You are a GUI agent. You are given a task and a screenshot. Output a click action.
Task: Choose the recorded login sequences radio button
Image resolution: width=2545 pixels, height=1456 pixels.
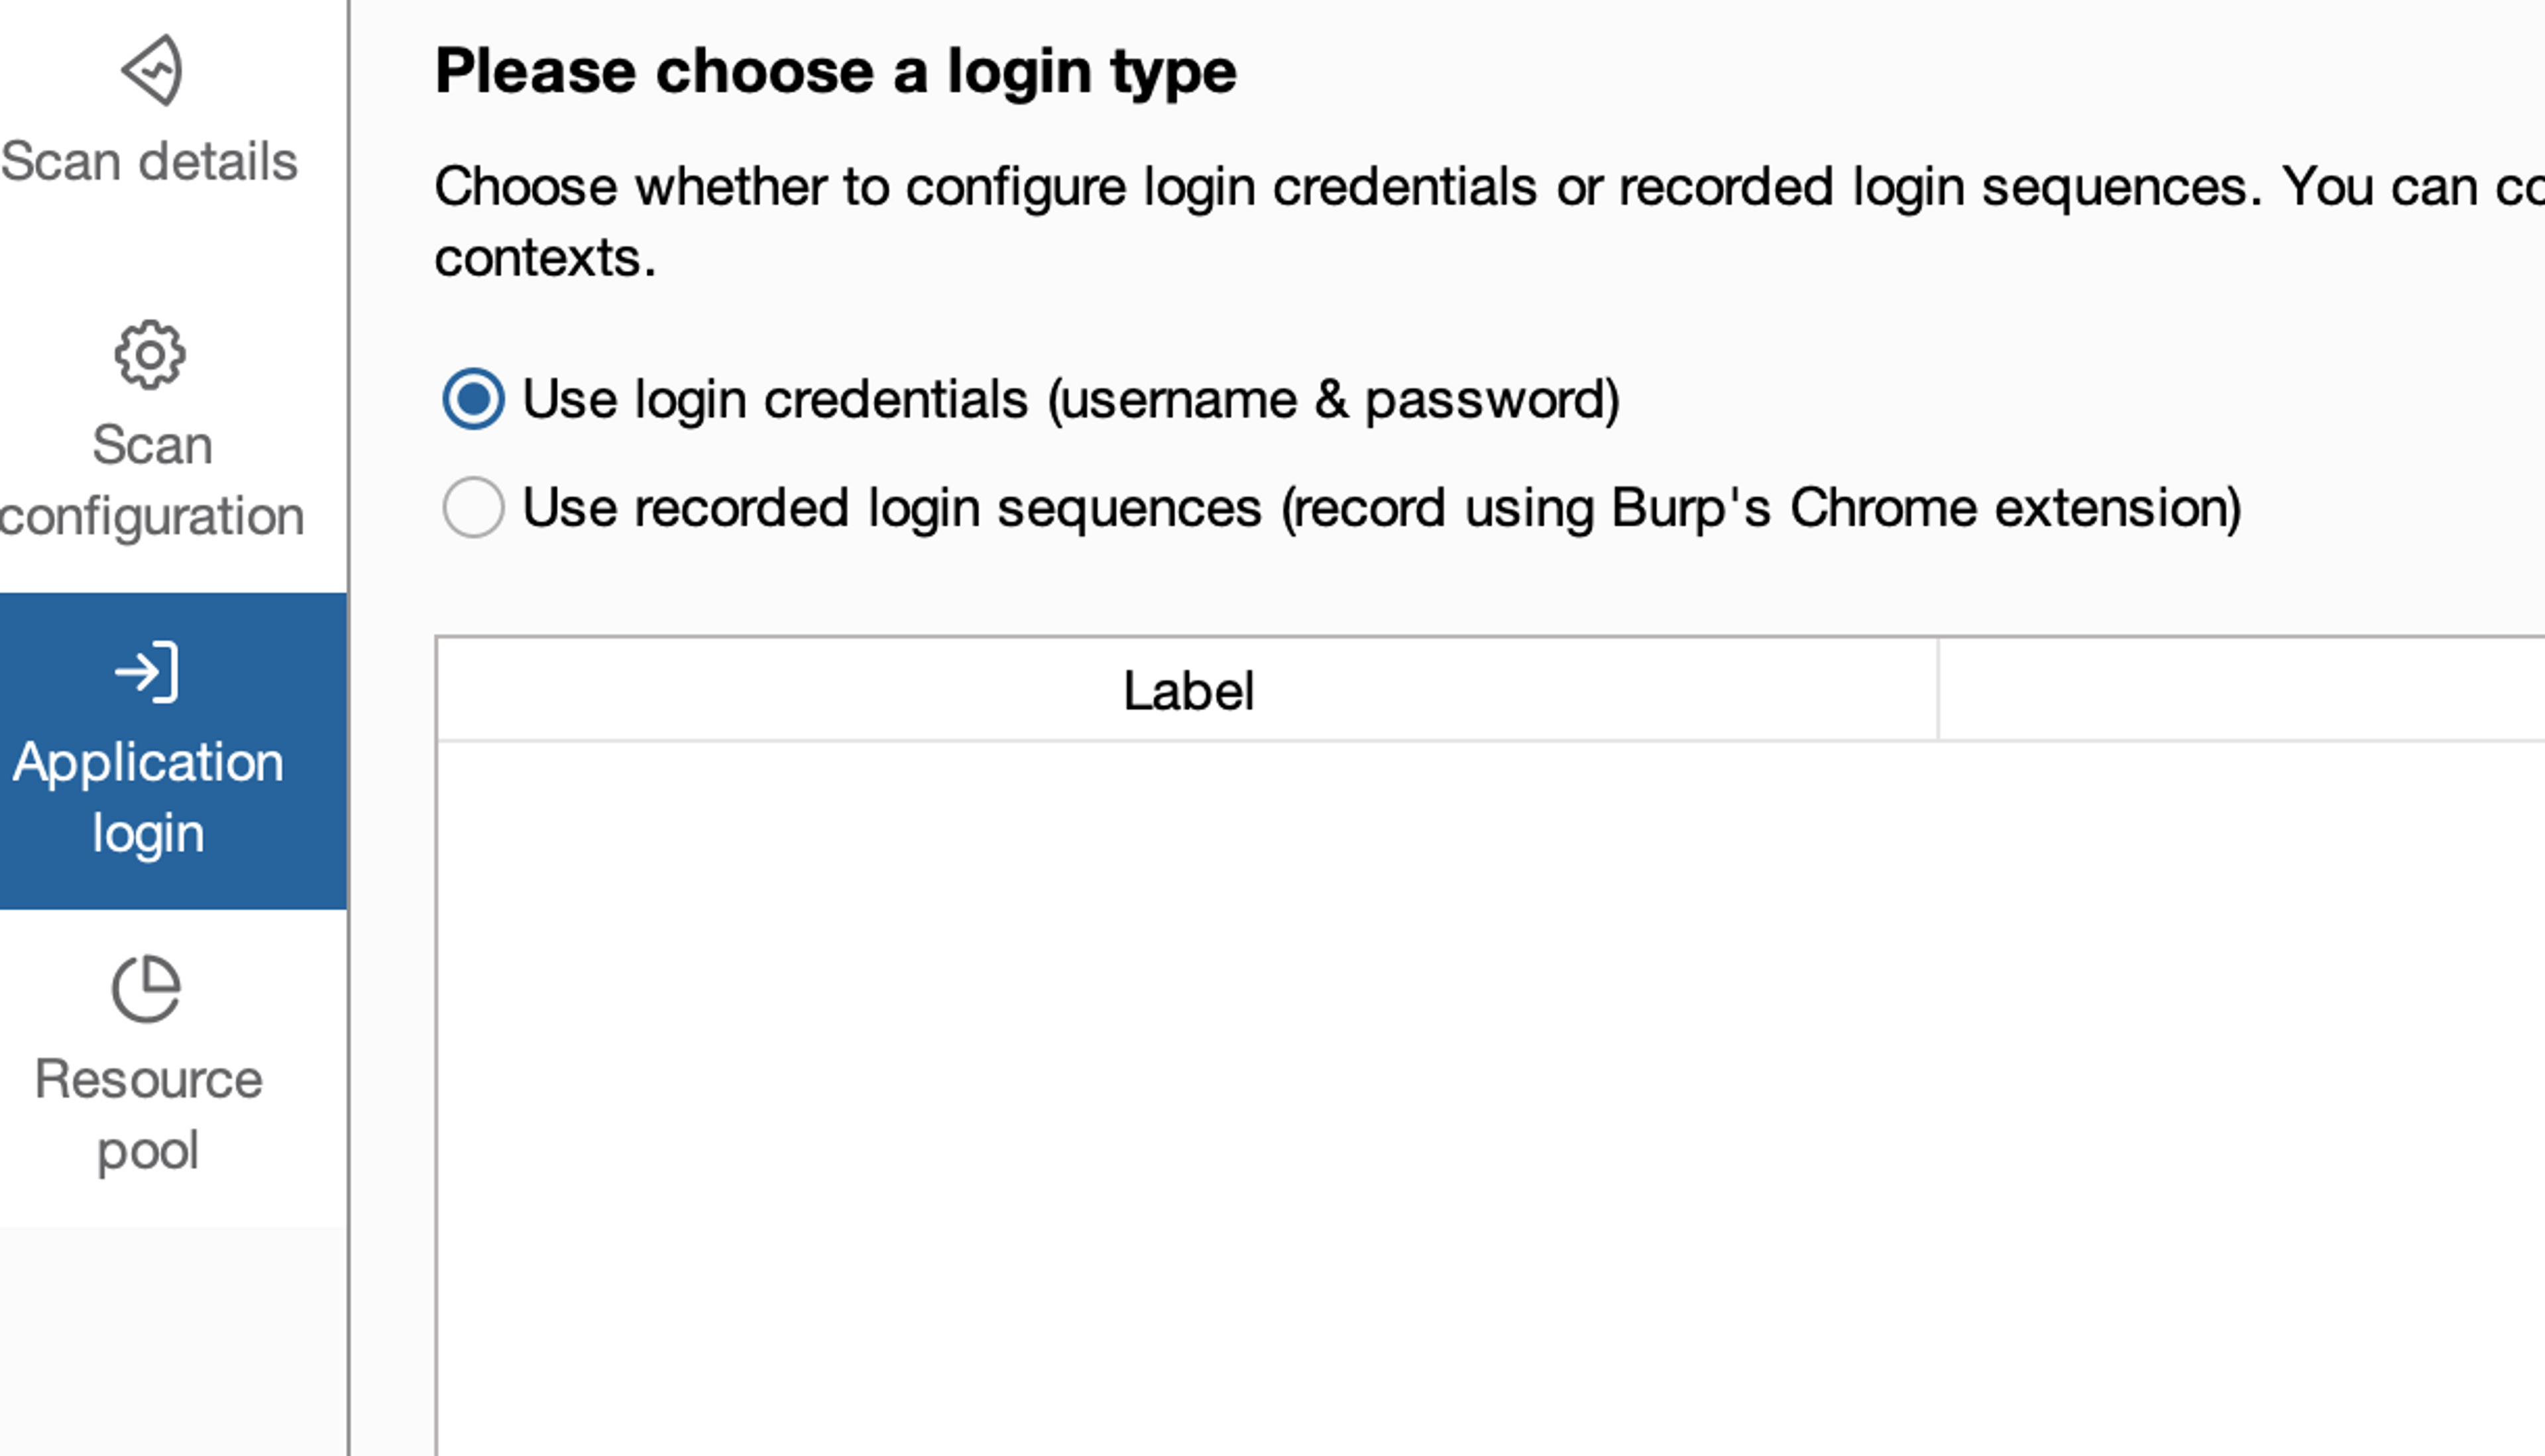(x=473, y=507)
